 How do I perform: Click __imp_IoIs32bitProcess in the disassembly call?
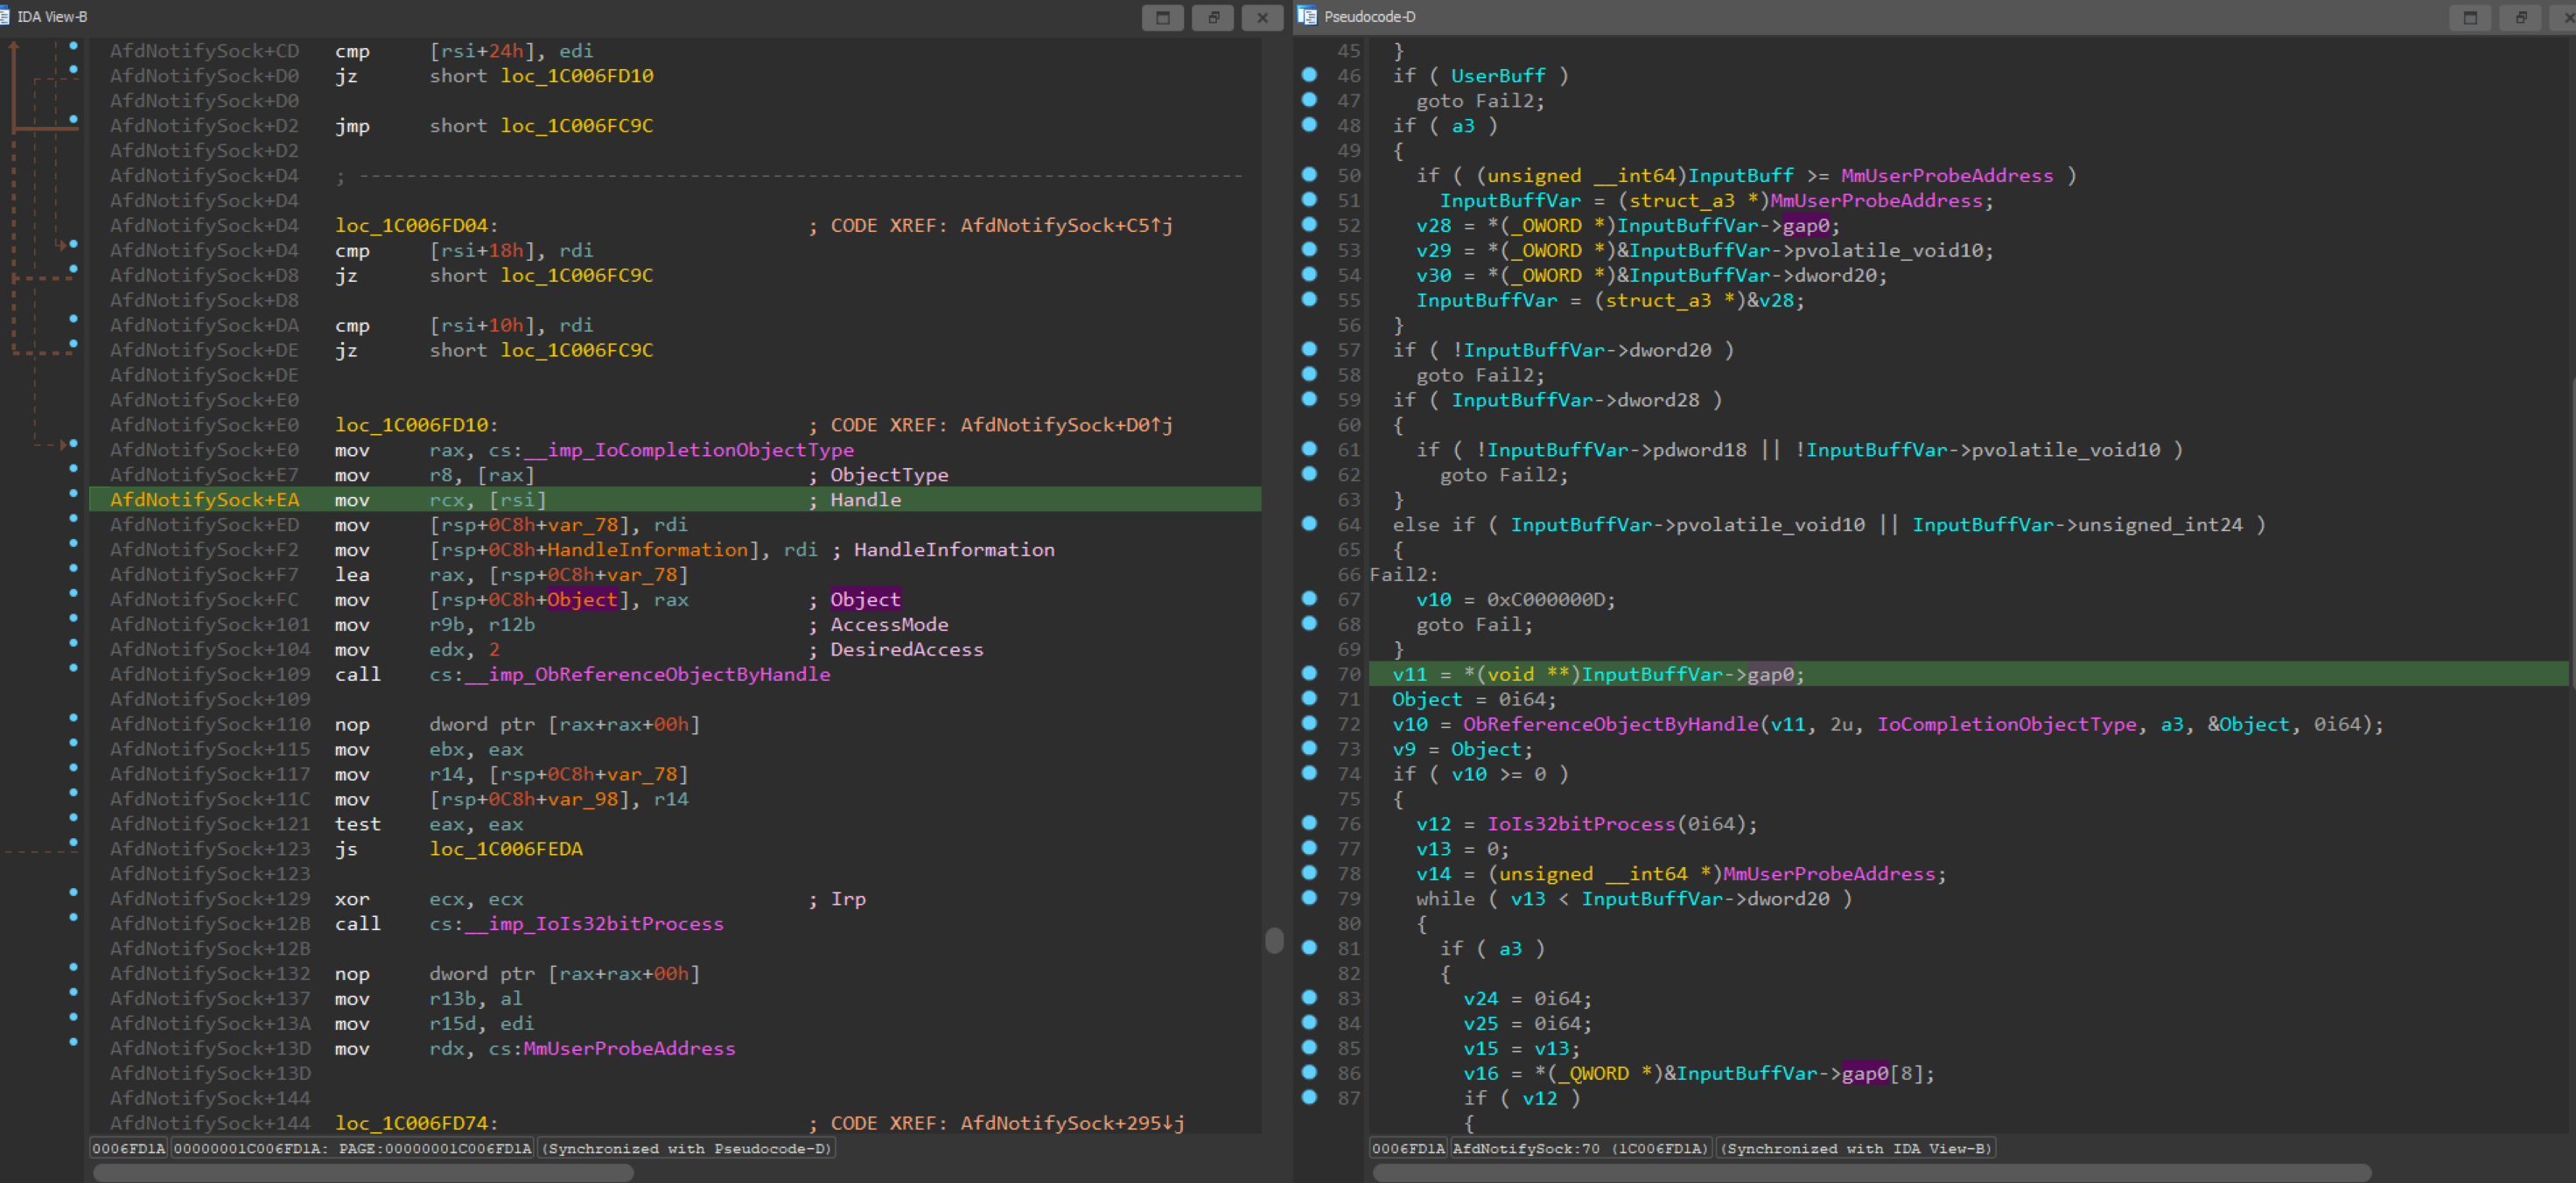coord(594,924)
